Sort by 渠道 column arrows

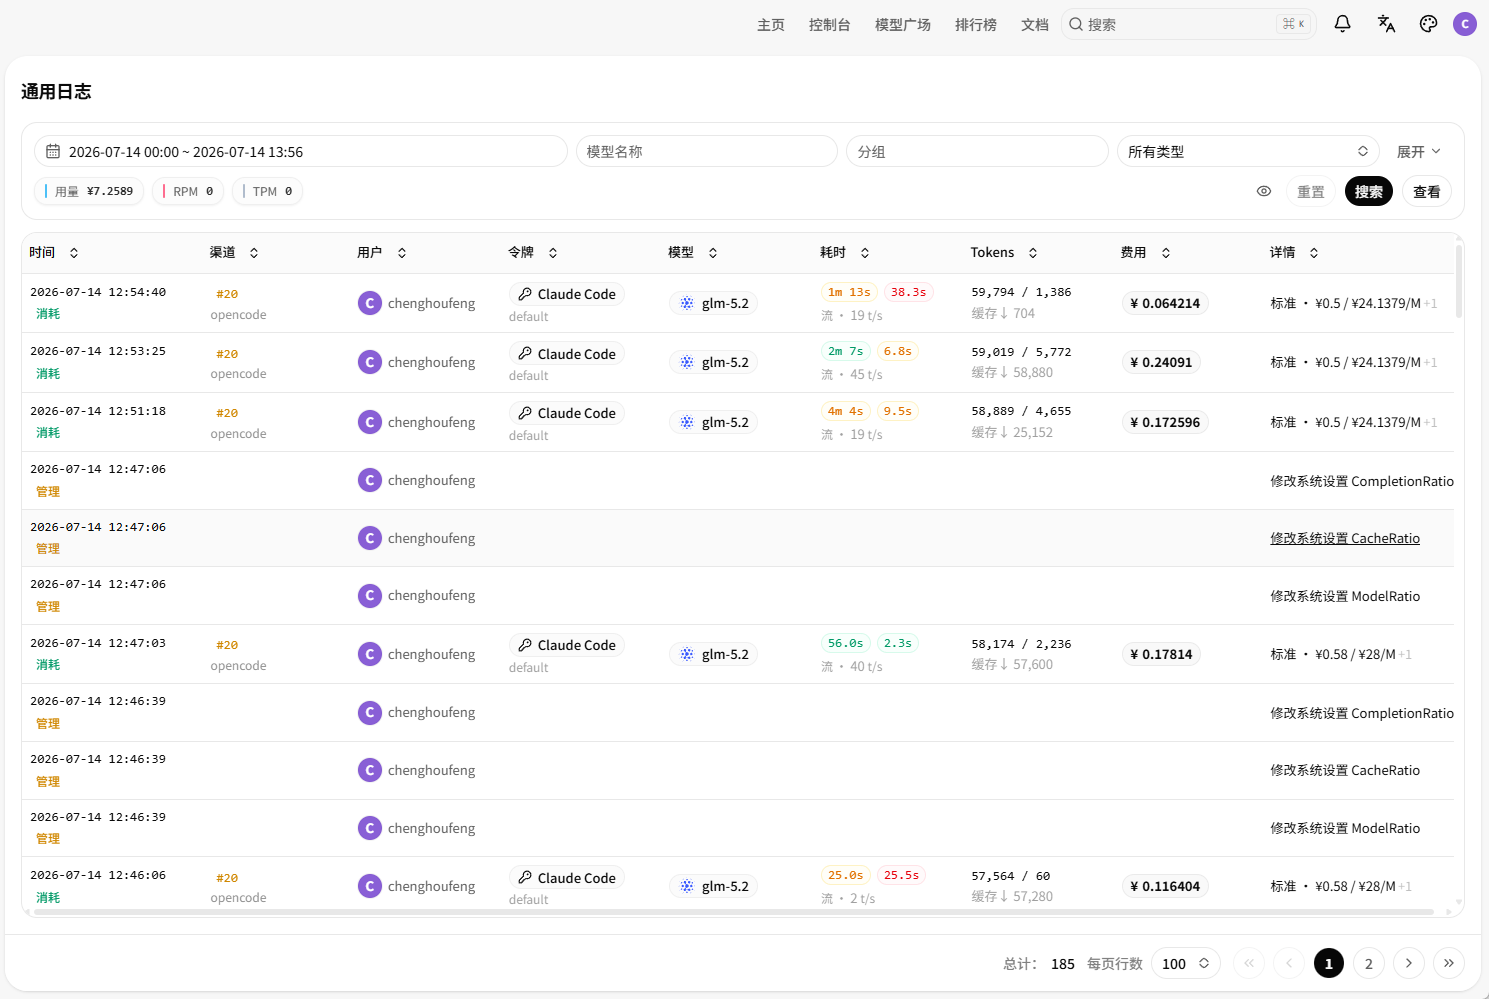(x=254, y=253)
